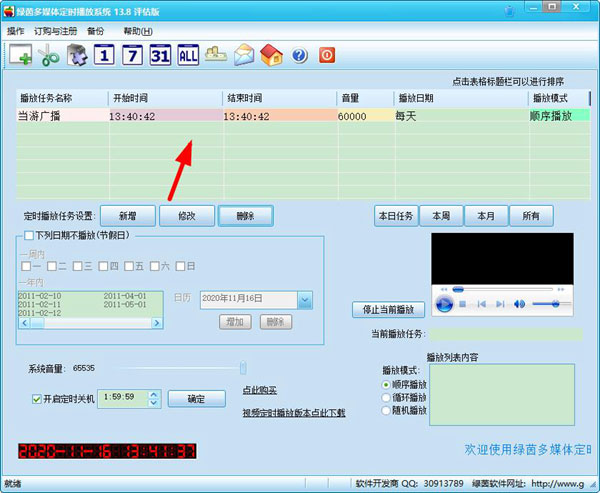Show this week's tasks with calendar 7 icon
Image resolution: width=600 pixels, height=493 pixels.
click(133, 56)
